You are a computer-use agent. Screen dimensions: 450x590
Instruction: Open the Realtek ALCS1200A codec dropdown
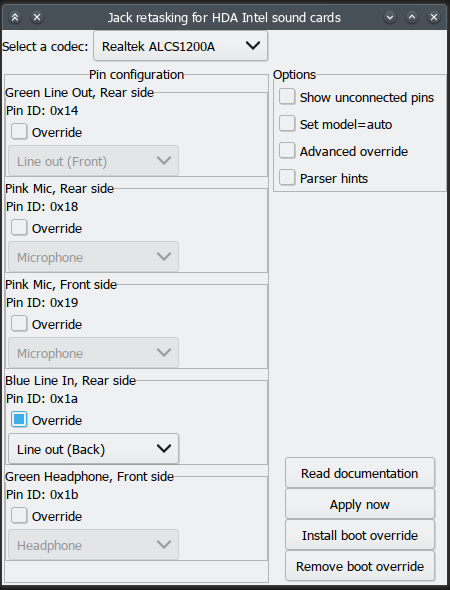[x=181, y=46]
